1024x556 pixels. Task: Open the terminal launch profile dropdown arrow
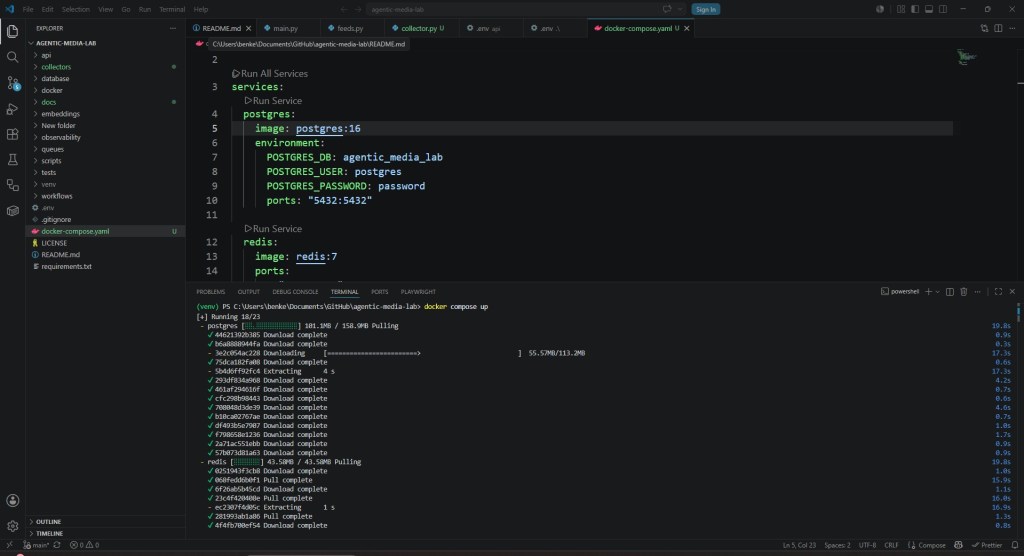937,291
